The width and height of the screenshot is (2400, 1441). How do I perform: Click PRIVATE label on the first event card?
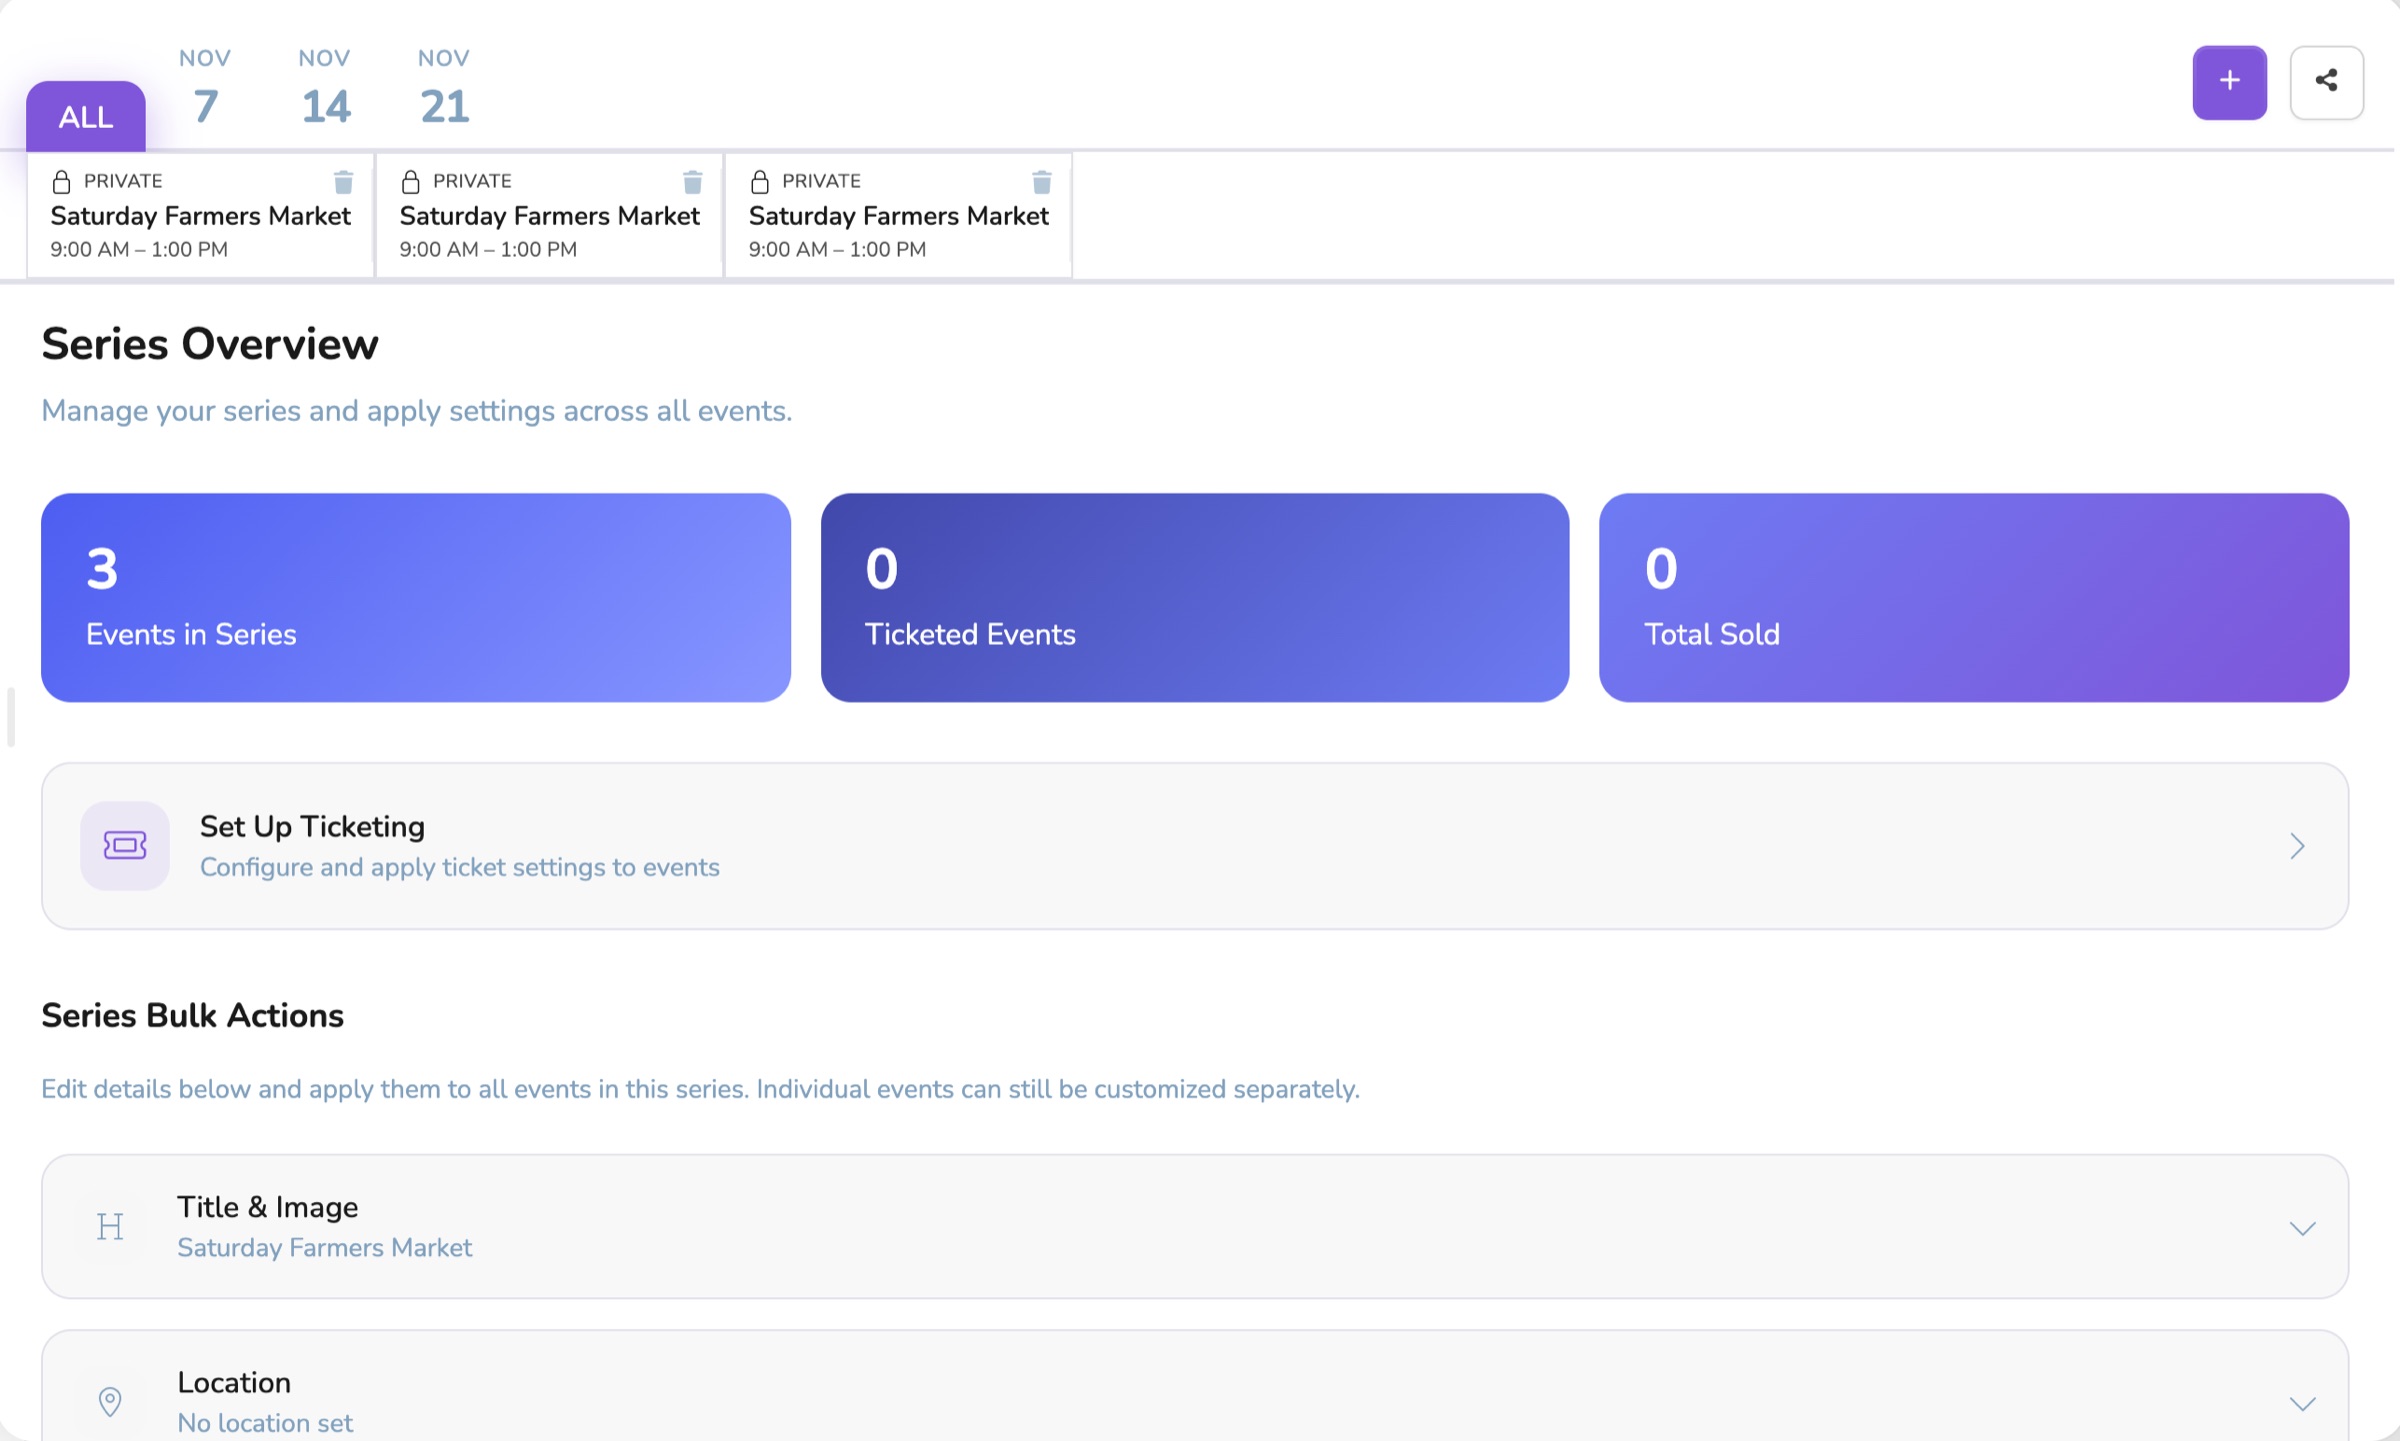pos(123,181)
